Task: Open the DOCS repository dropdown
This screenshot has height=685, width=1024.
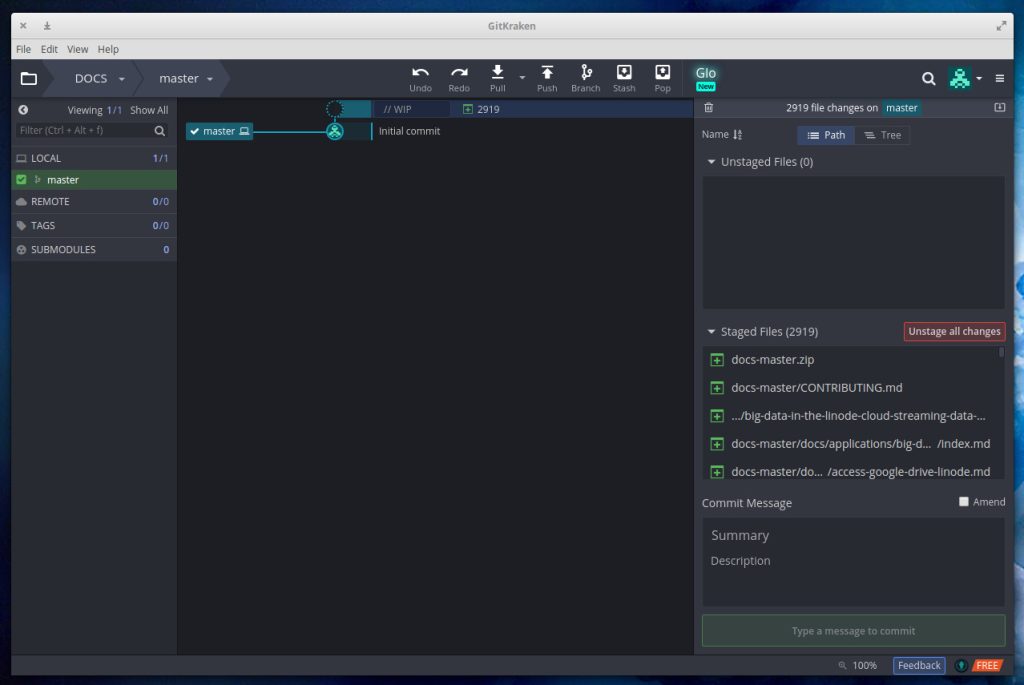Action: (99, 79)
